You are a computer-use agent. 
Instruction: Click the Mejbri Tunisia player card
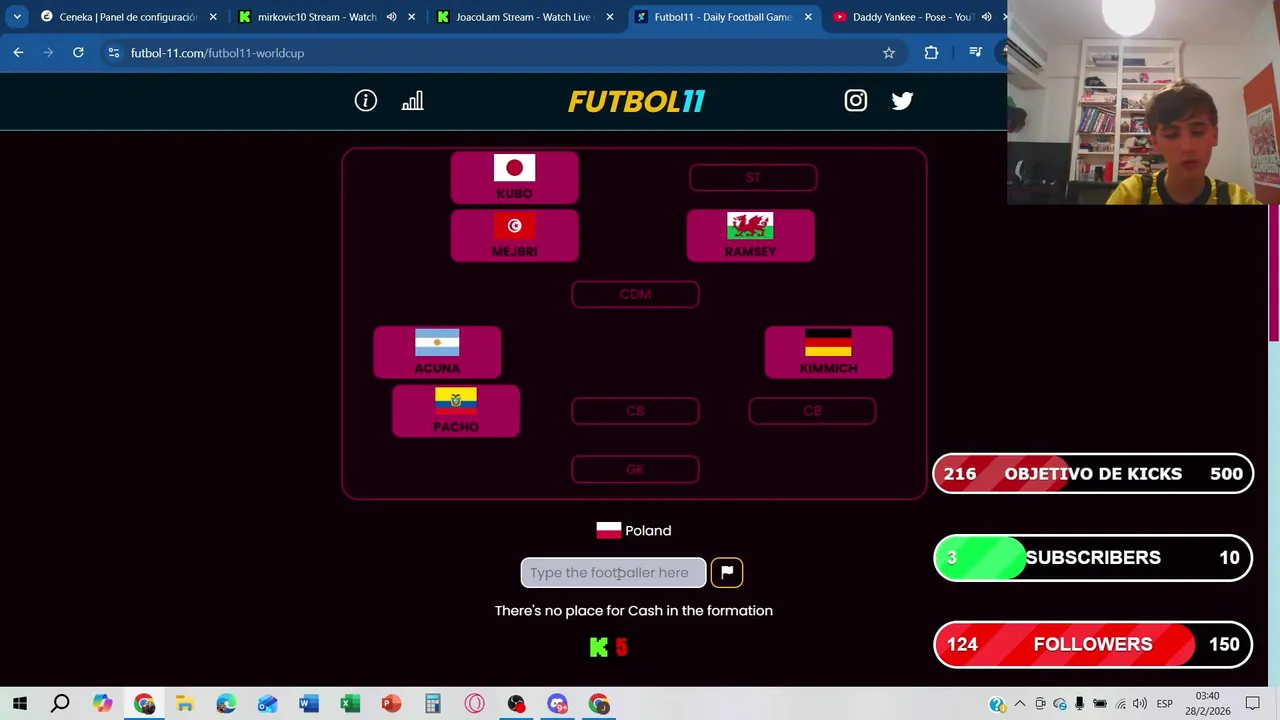pos(514,236)
